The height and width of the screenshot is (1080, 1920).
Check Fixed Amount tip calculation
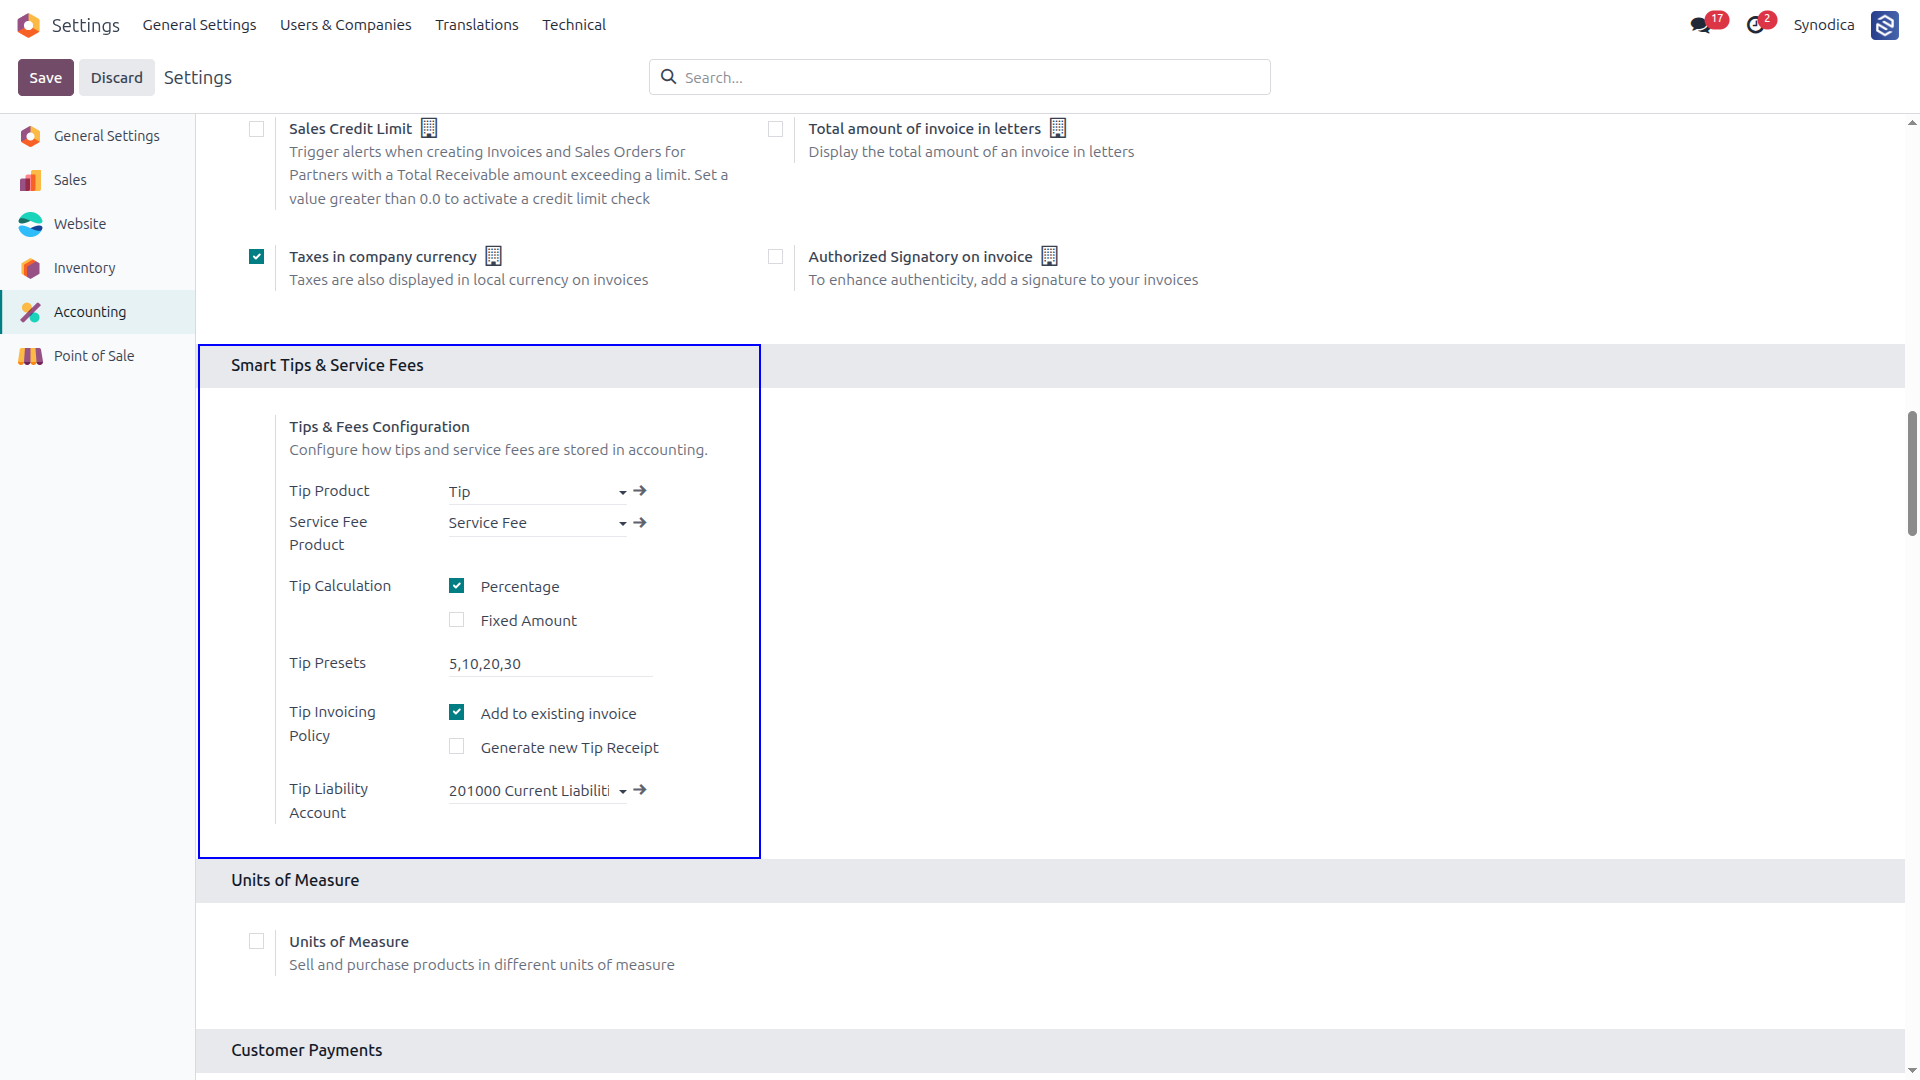point(457,620)
